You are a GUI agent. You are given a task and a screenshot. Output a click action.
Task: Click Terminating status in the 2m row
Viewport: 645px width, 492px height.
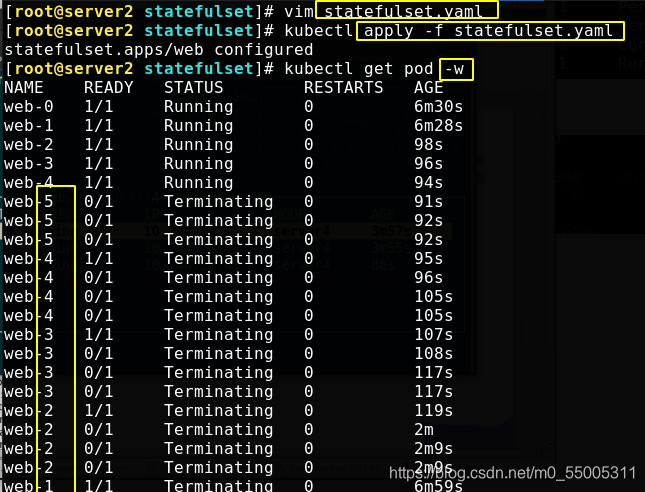(218, 430)
